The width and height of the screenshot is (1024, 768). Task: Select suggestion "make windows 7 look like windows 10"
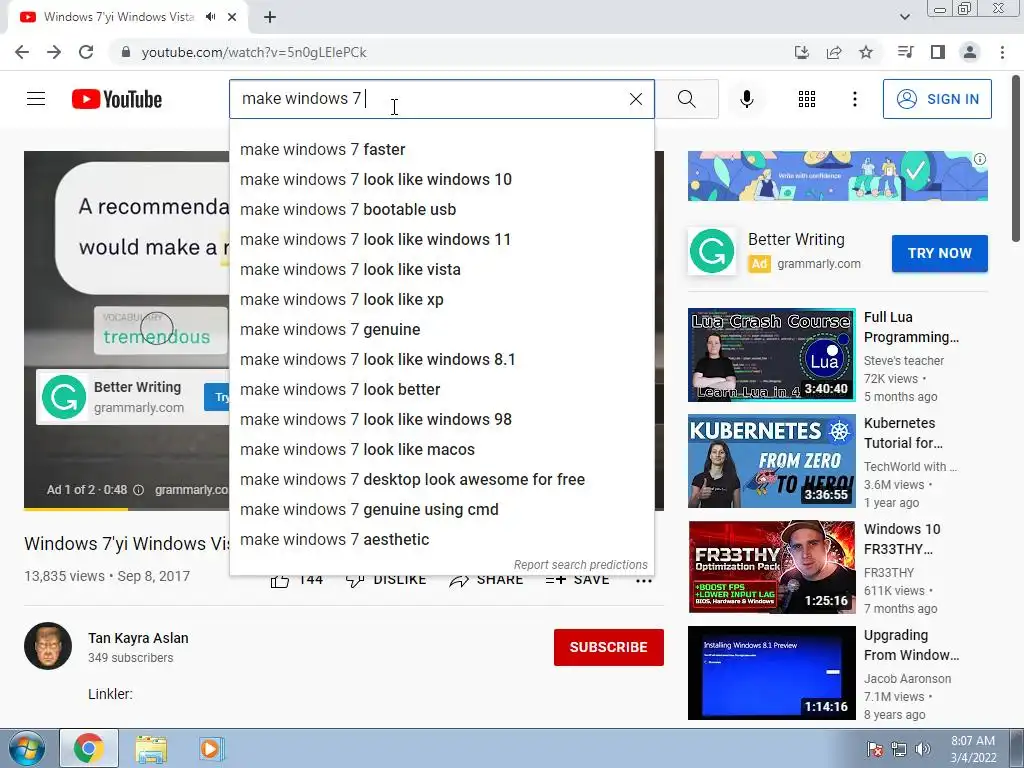coord(441,180)
